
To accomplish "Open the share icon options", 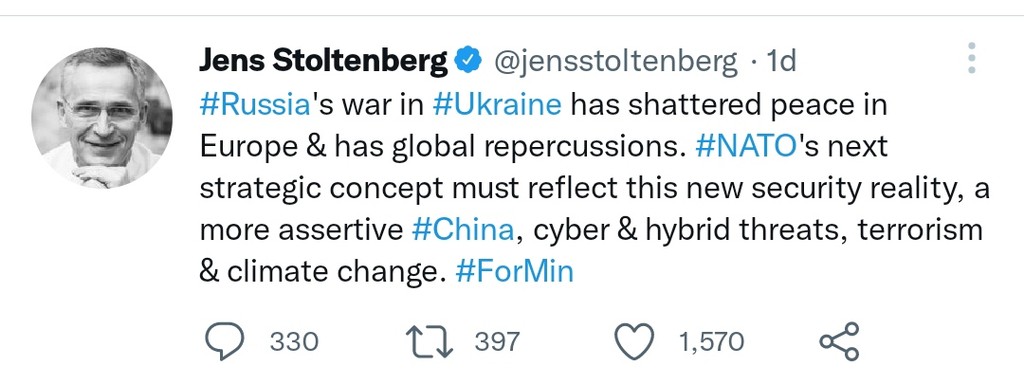I will tap(840, 342).
